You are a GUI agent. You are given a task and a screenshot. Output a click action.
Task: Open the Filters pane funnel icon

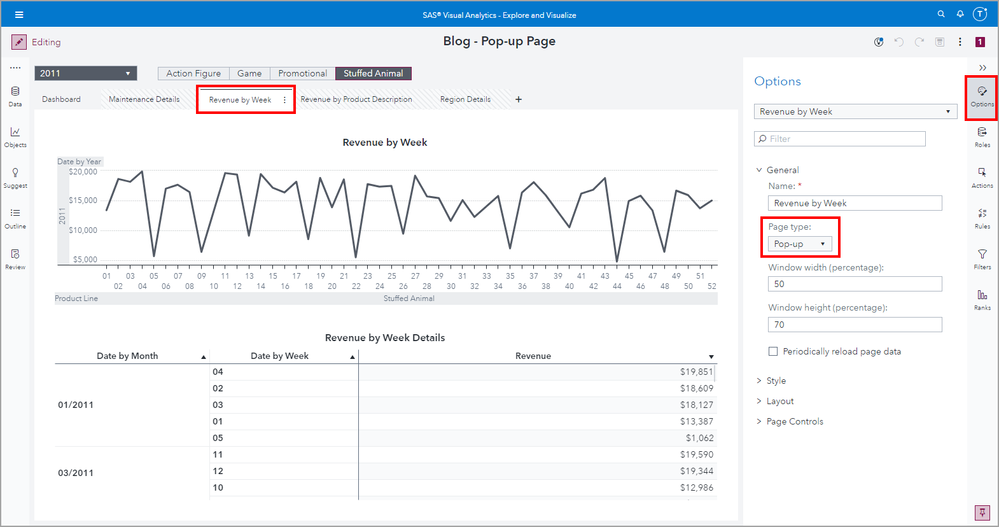point(982,257)
